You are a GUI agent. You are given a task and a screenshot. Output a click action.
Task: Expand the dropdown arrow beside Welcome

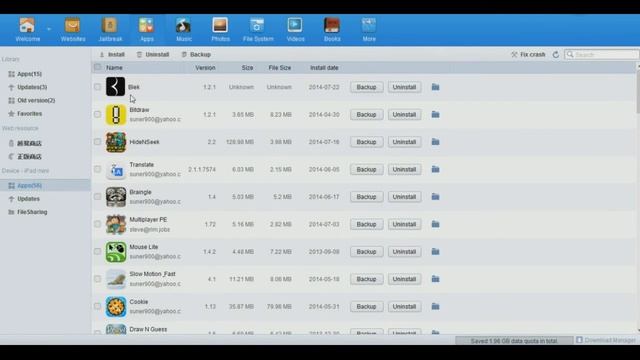click(49, 29)
